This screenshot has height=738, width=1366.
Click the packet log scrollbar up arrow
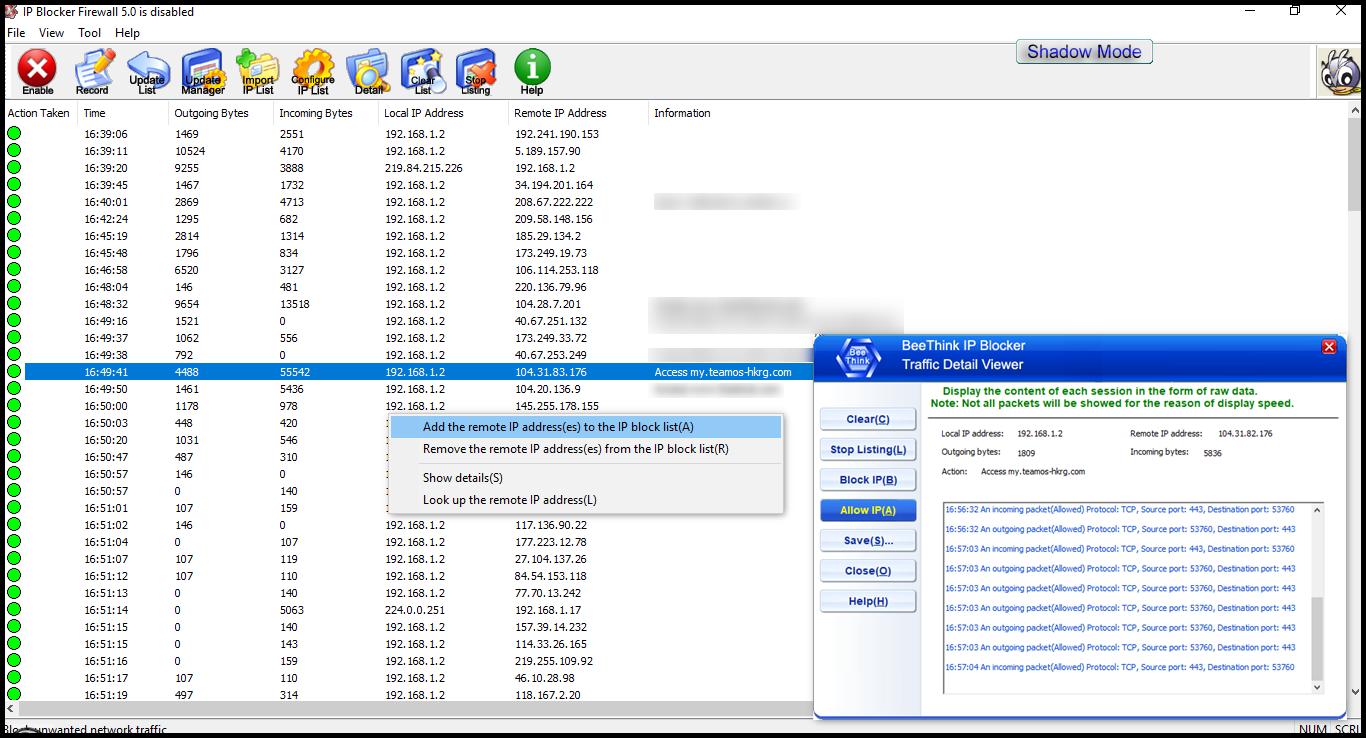[x=1316, y=510]
